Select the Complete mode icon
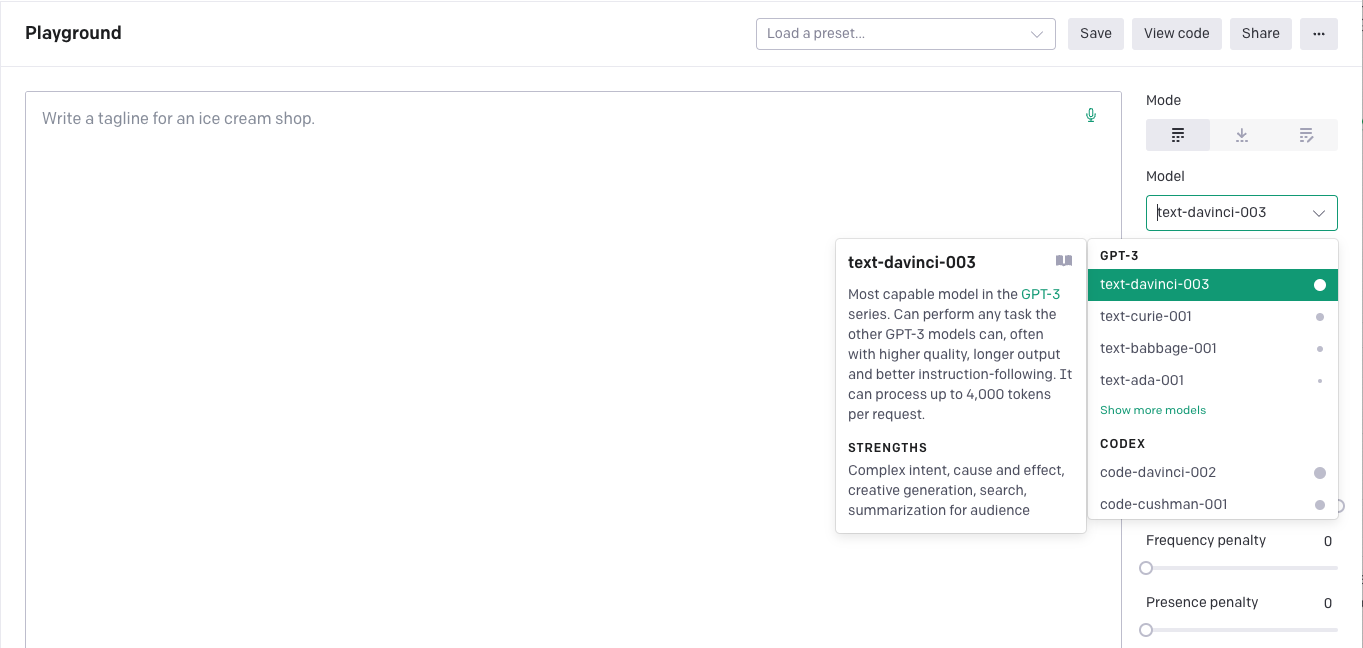1363x648 pixels. pyautogui.click(x=1177, y=134)
